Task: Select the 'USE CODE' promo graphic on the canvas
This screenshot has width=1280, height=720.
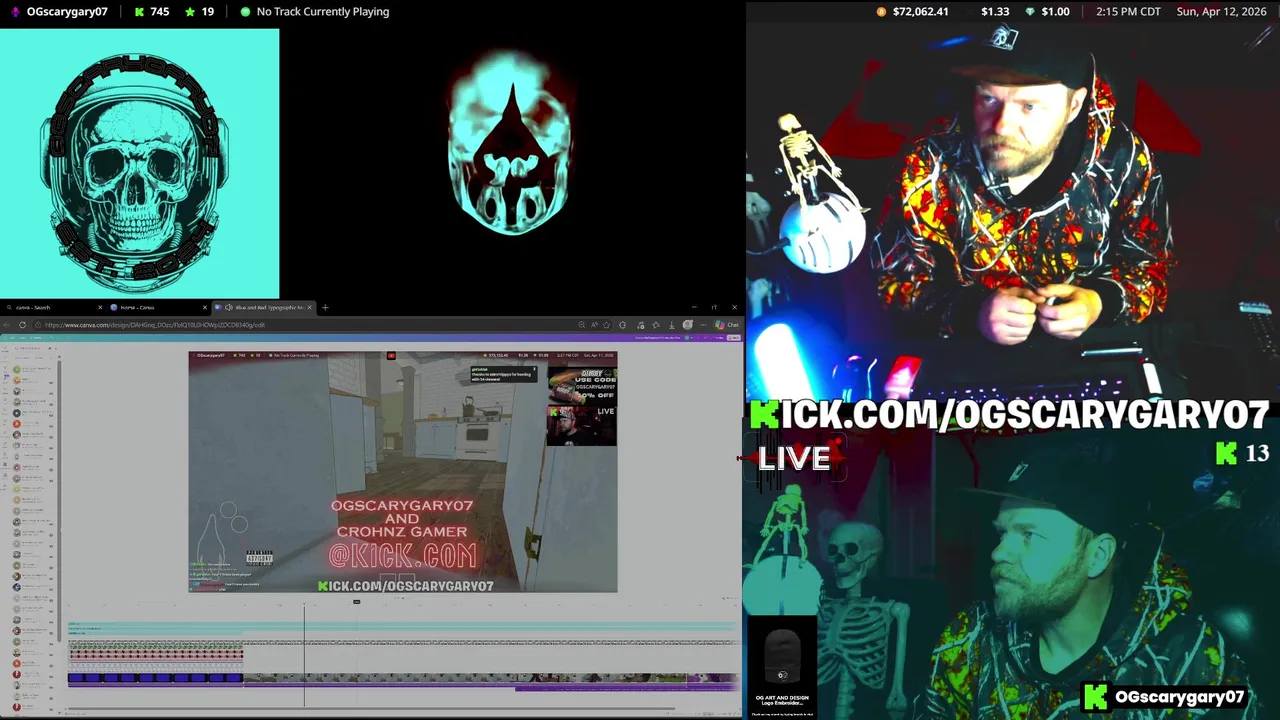Action: click(582, 385)
